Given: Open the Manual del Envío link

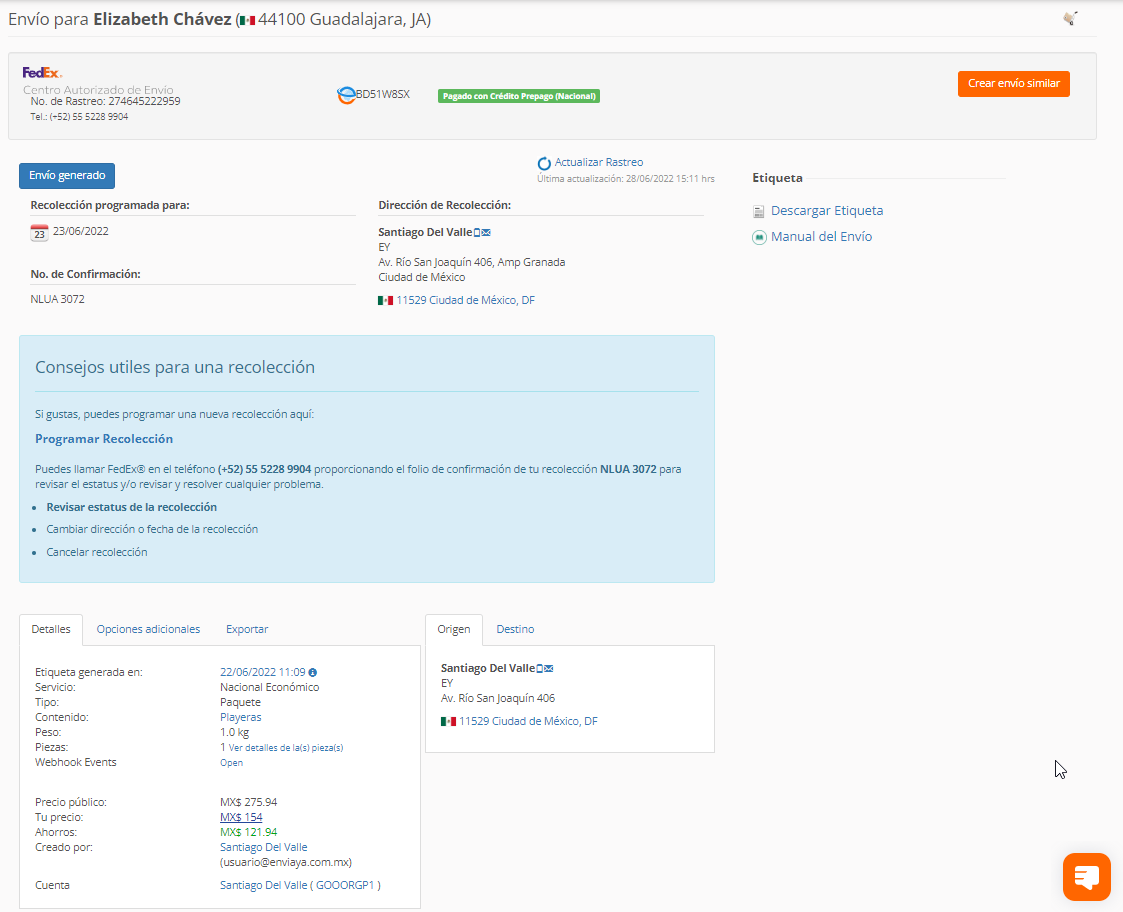Looking at the screenshot, I should 821,236.
